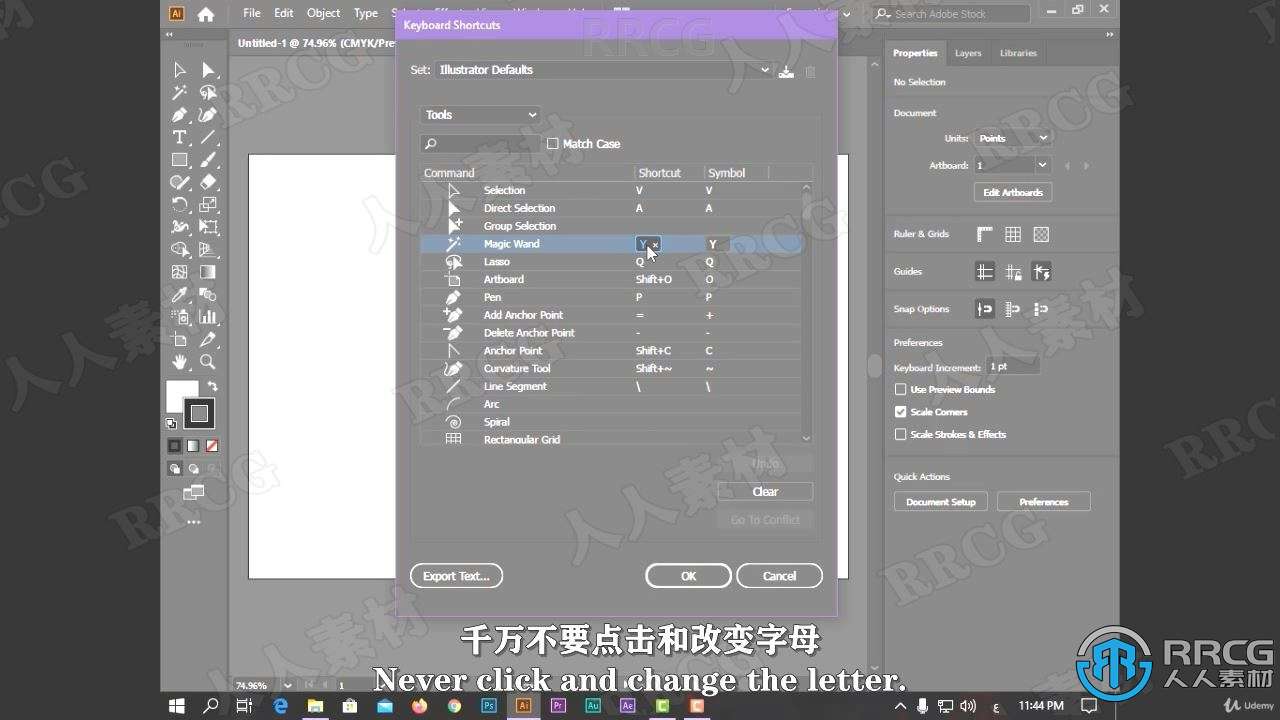Choose the Hand tool in the toolbar
The height and width of the screenshot is (720, 1280).
click(x=180, y=362)
